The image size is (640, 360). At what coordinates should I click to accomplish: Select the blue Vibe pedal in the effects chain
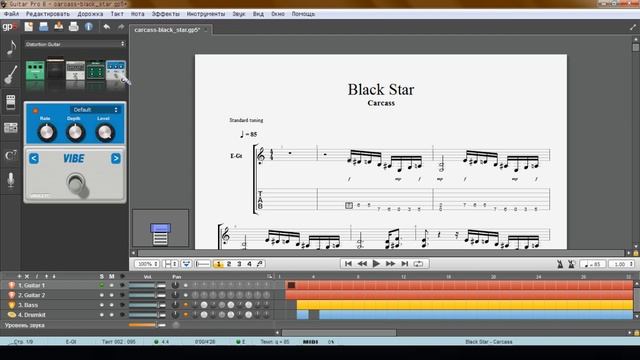(x=116, y=70)
